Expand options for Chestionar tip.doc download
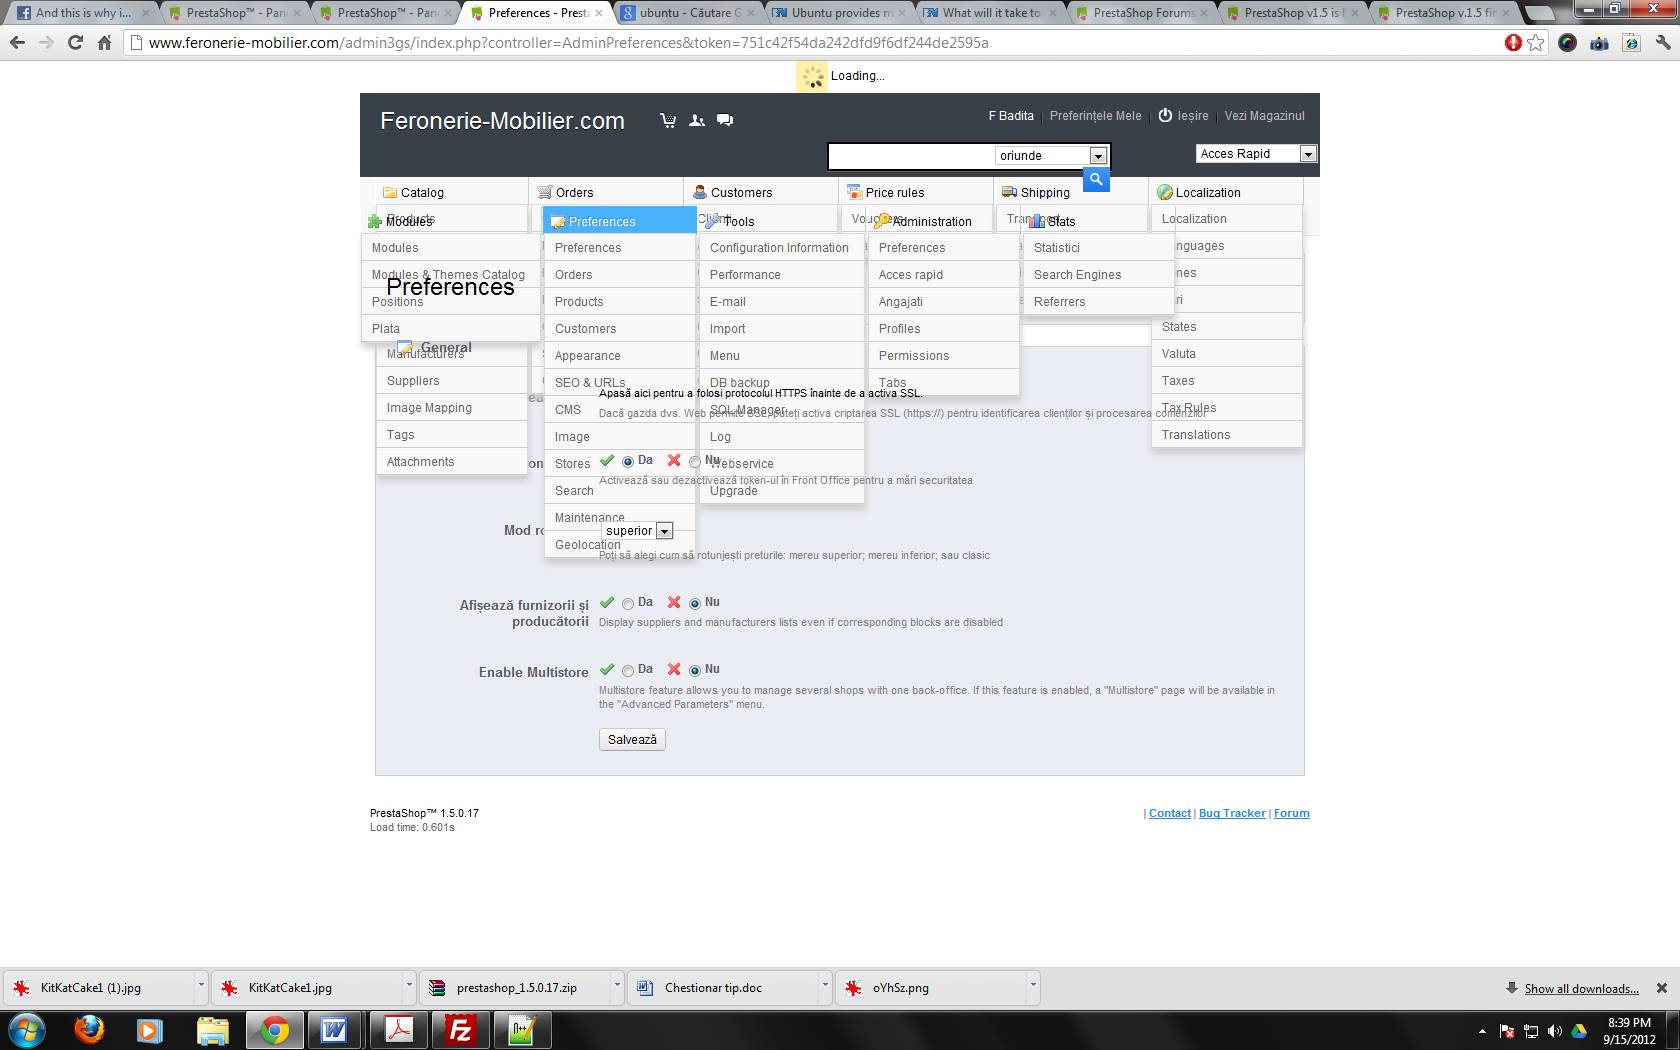 [x=825, y=986]
